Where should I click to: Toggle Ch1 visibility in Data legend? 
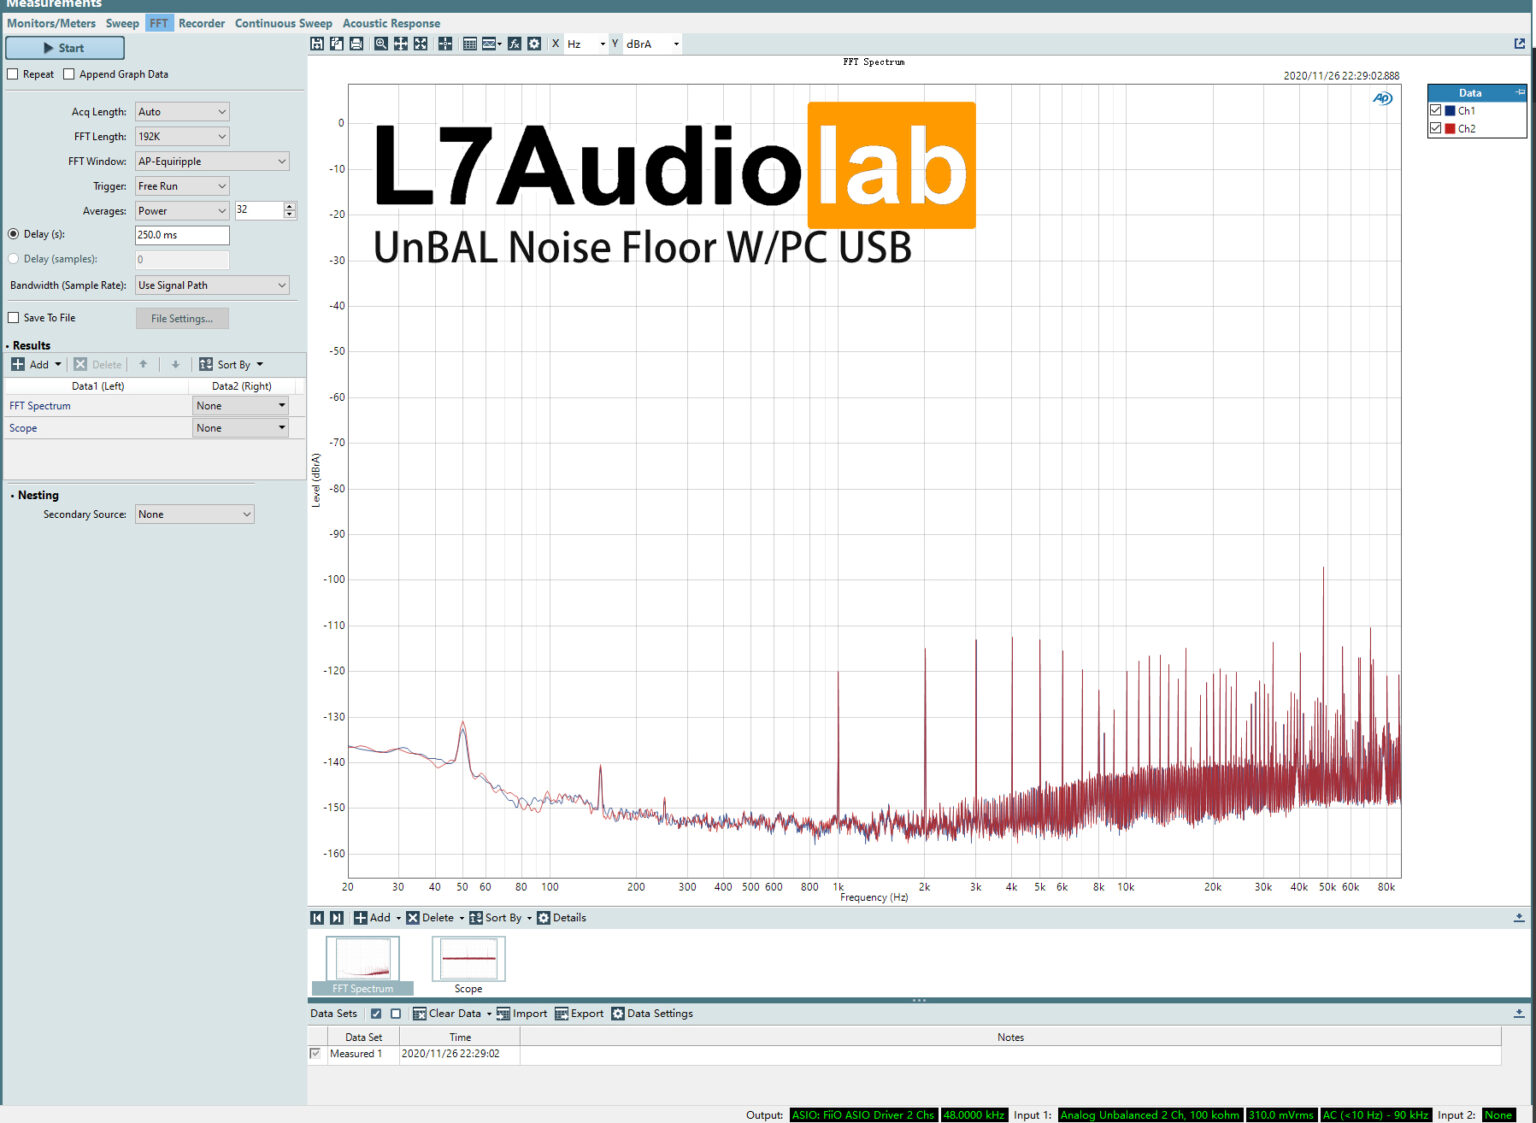[1436, 111]
